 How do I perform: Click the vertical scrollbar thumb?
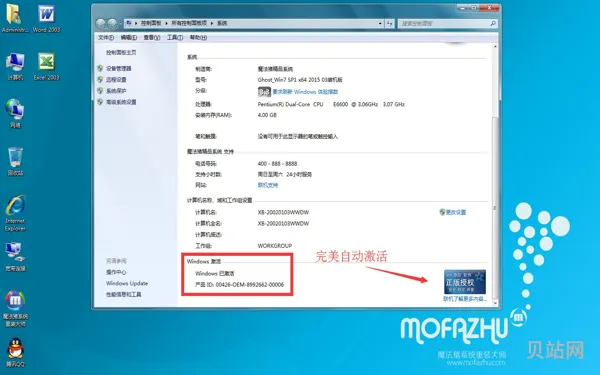(495, 208)
